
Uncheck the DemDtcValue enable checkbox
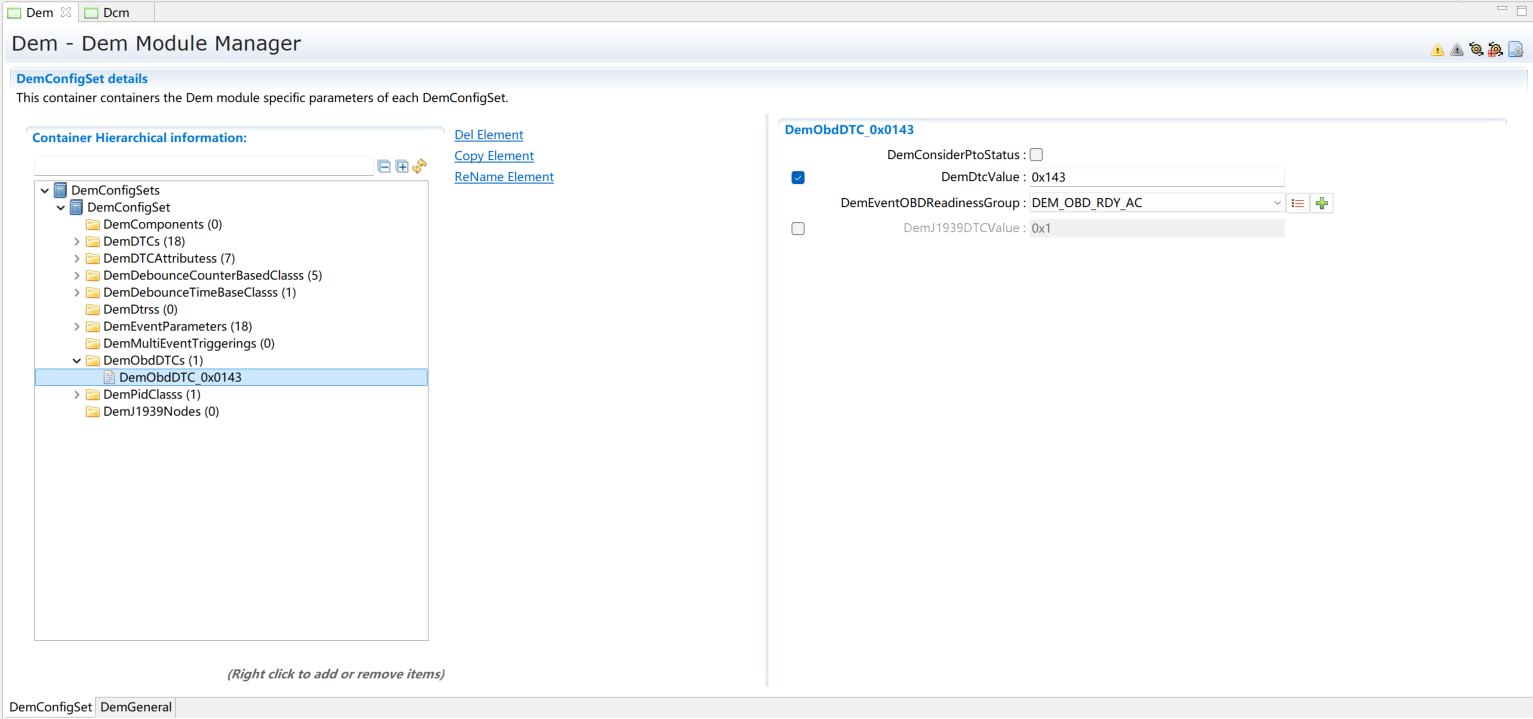coord(798,178)
